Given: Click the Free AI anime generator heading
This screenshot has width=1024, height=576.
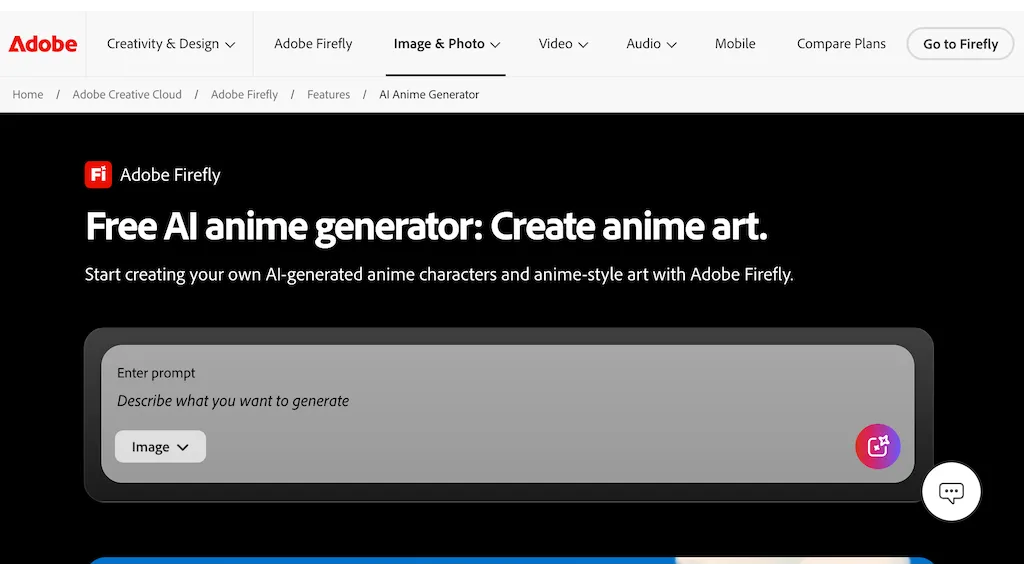Looking at the screenshot, I should coord(426,227).
